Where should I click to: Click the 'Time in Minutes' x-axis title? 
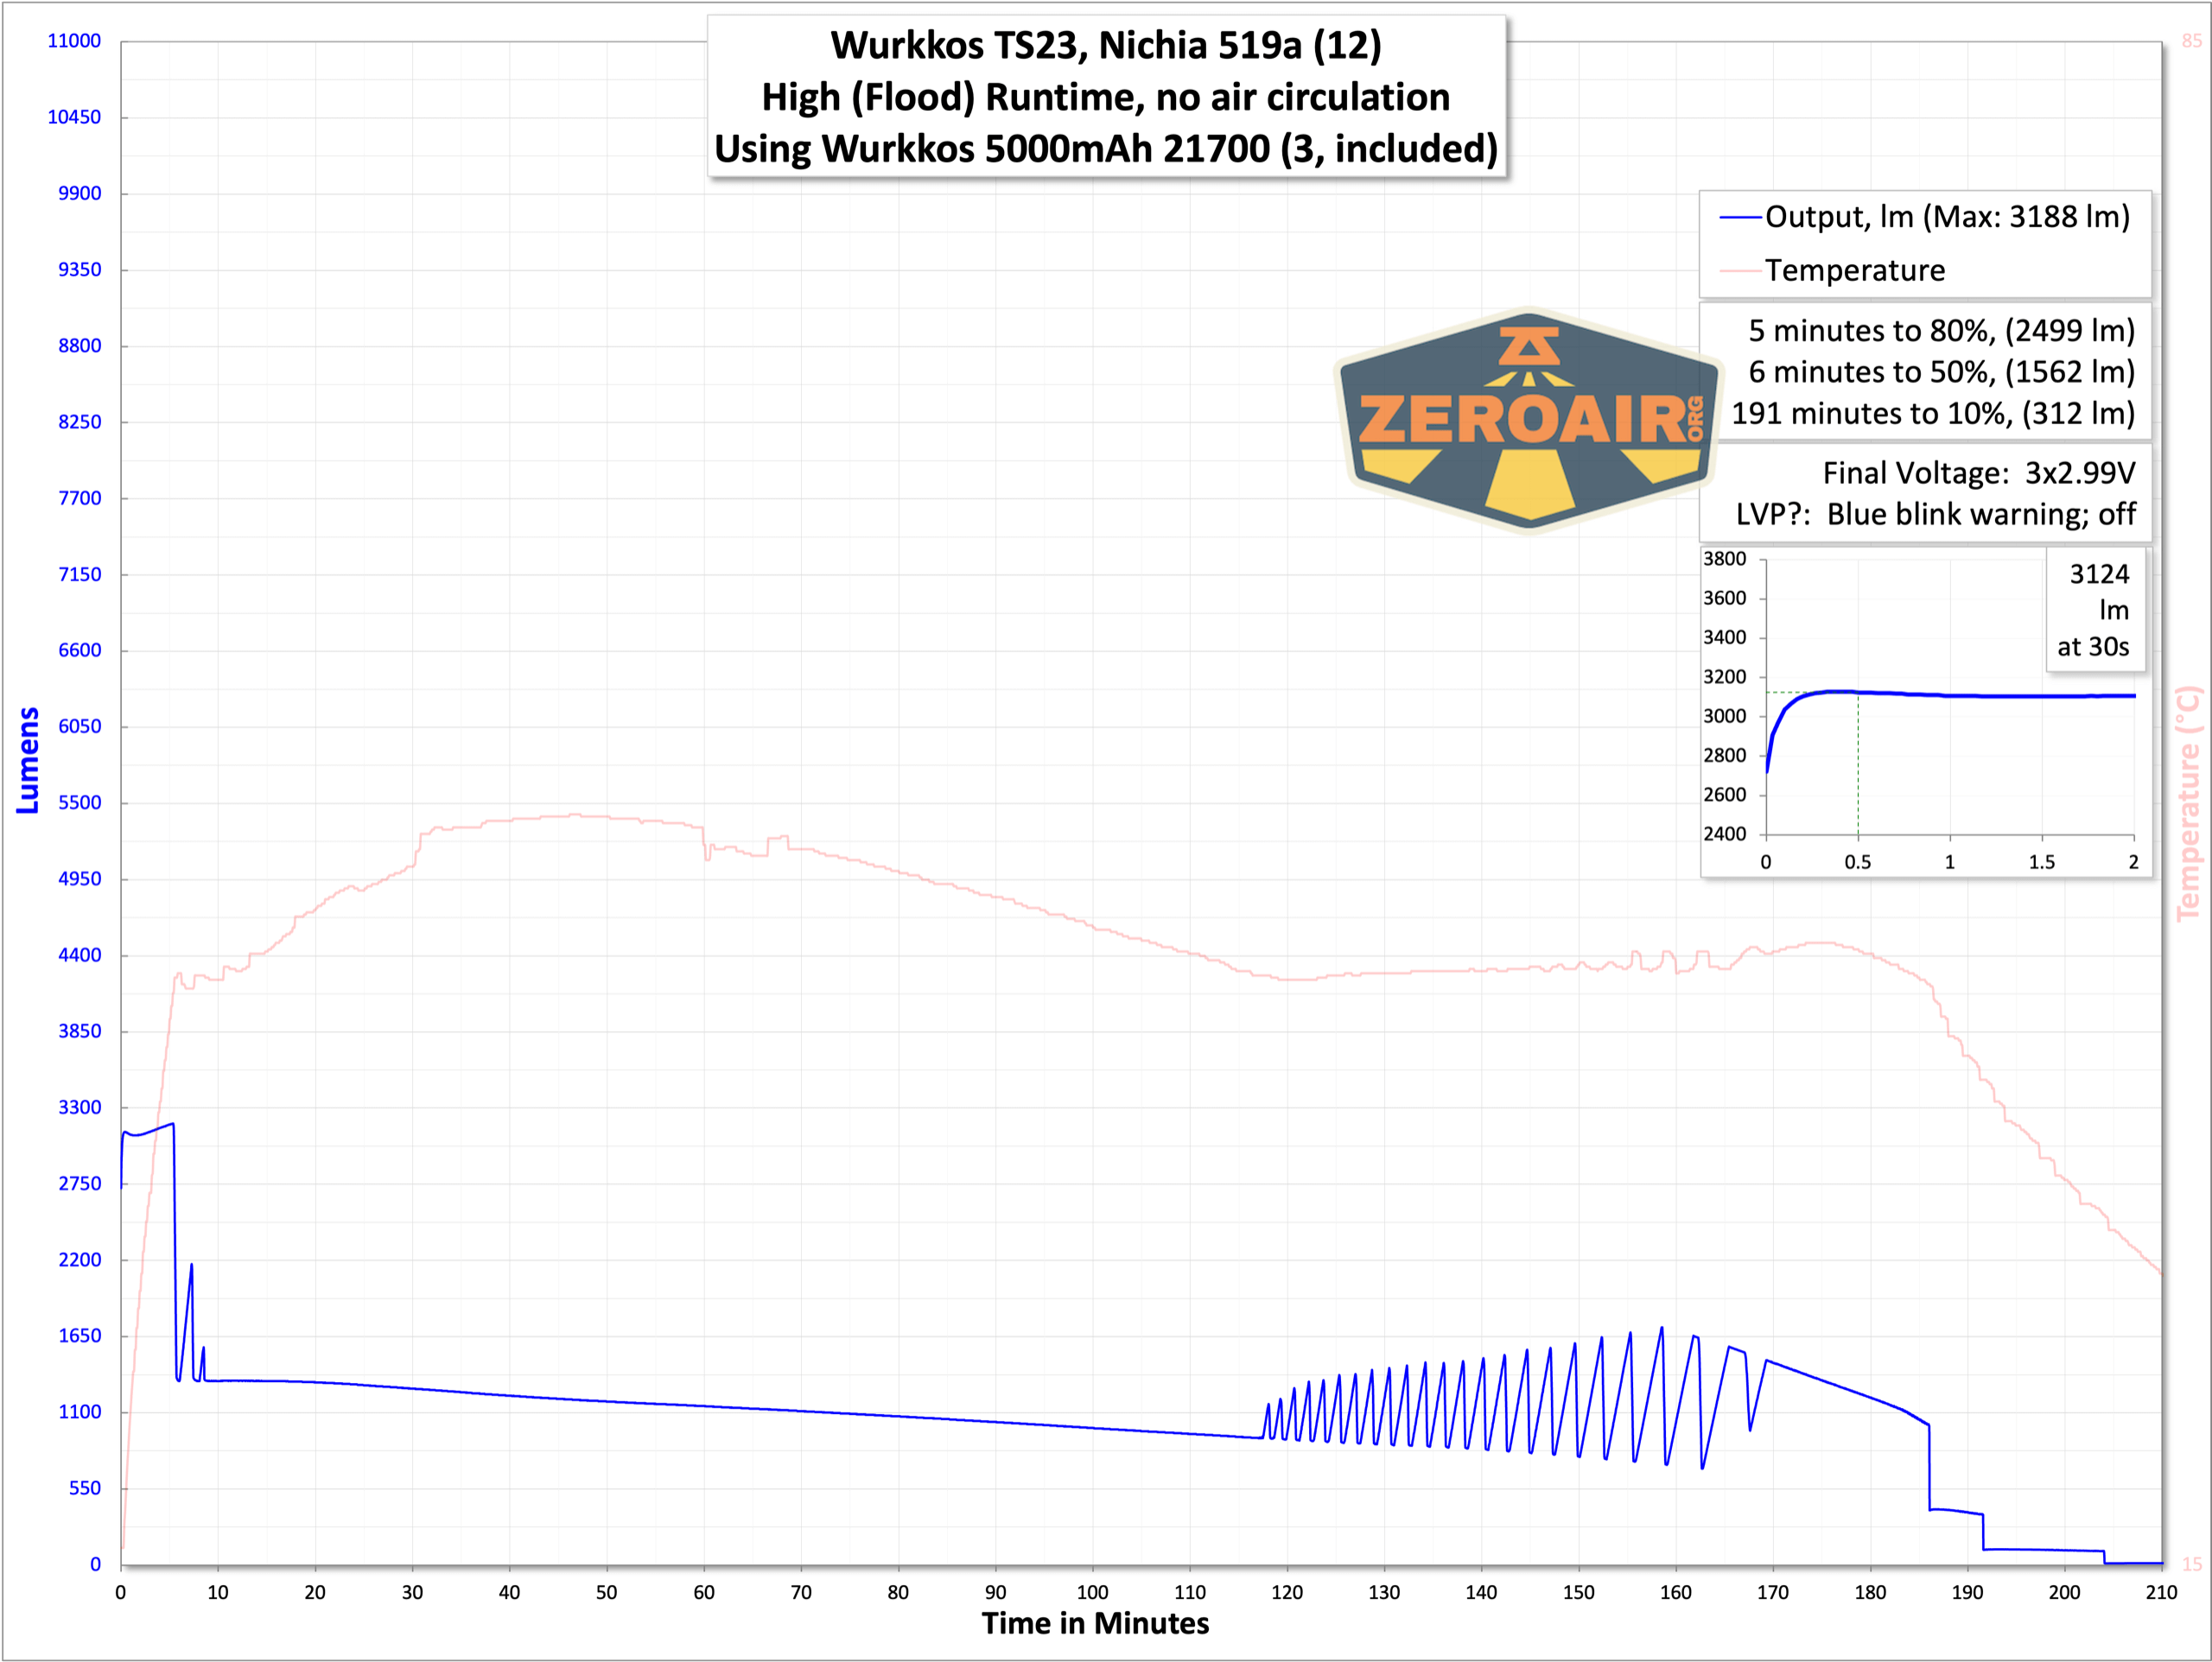(1095, 1623)
